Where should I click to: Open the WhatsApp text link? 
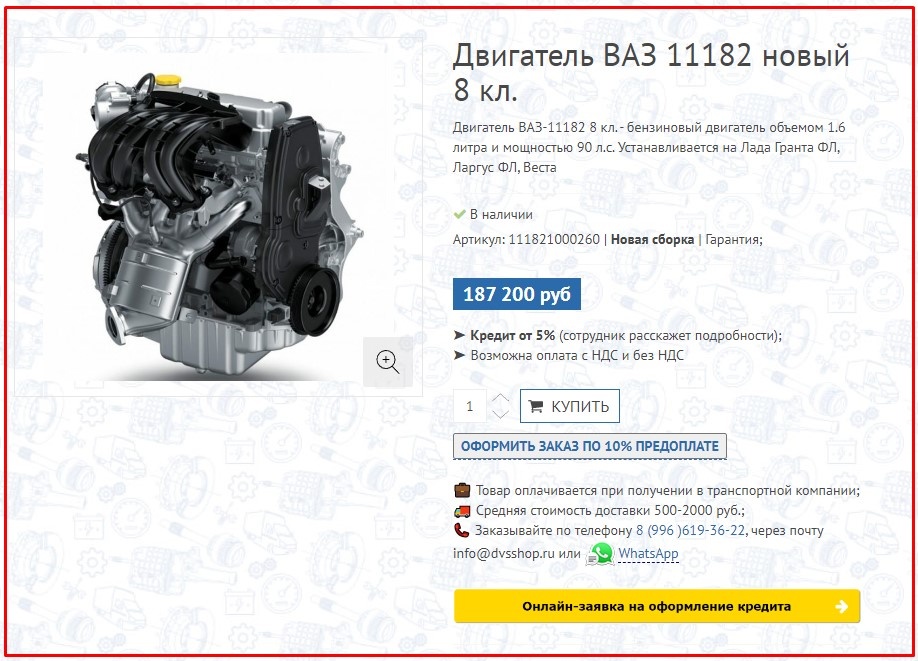coord(648,553)
